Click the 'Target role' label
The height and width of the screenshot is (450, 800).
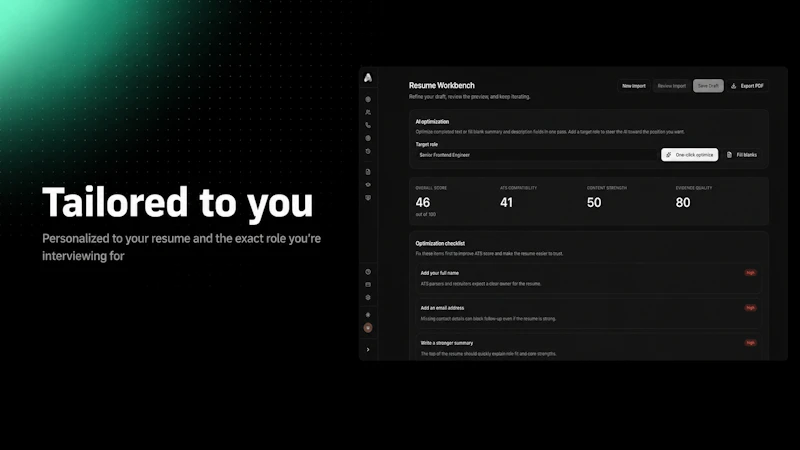427,144
